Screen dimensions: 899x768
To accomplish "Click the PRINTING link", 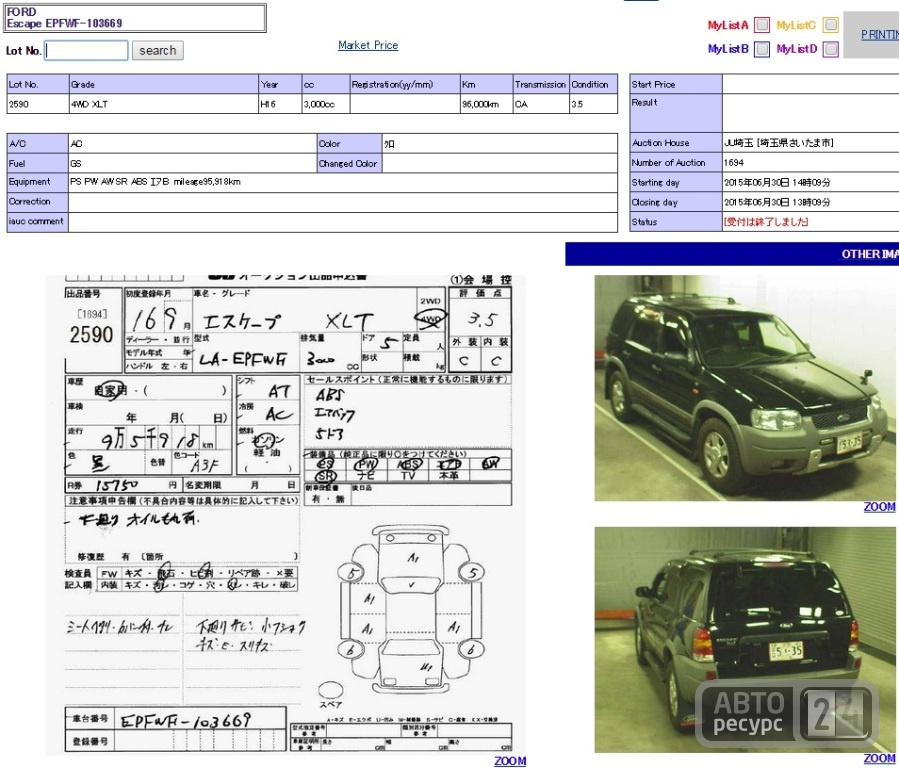I will coord(880,35).
